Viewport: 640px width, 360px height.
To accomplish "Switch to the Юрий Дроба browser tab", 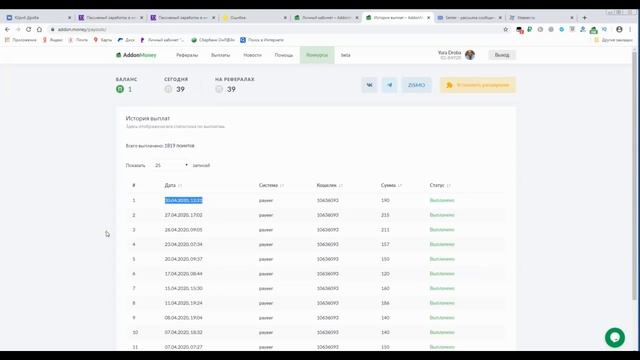I will (x=38, y=18).
